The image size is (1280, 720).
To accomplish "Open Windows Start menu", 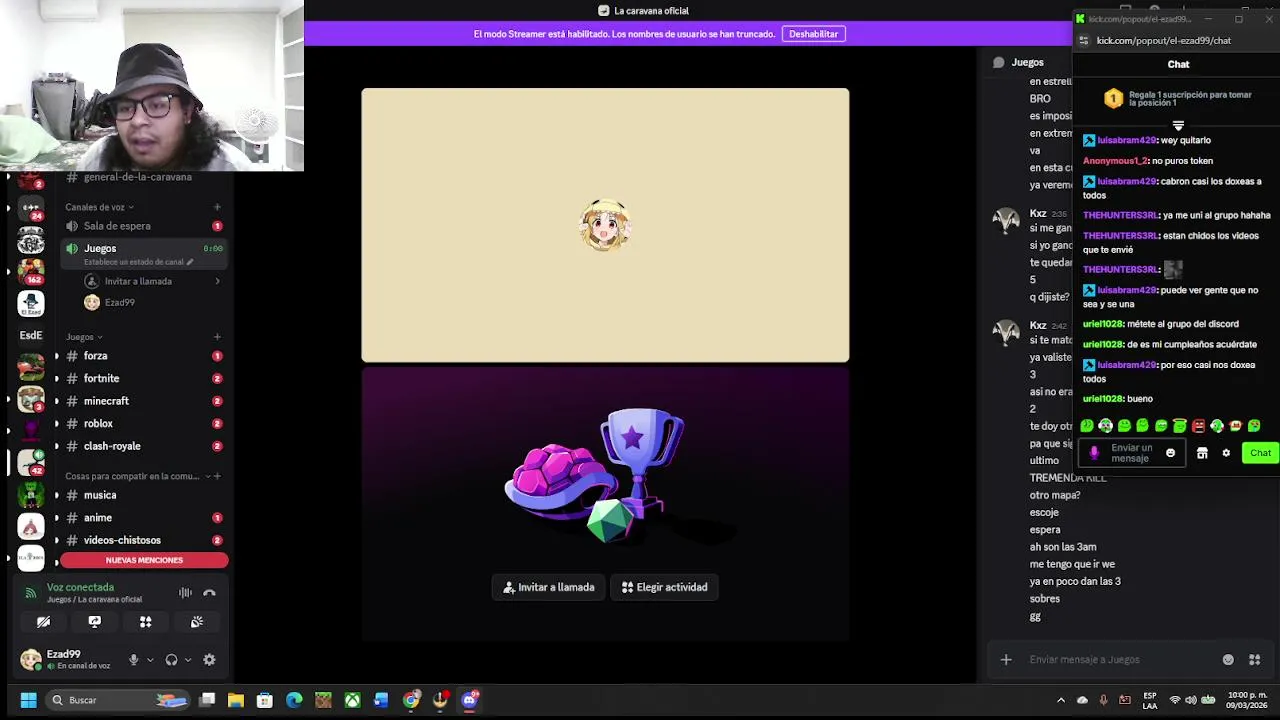I will (28, 700).
